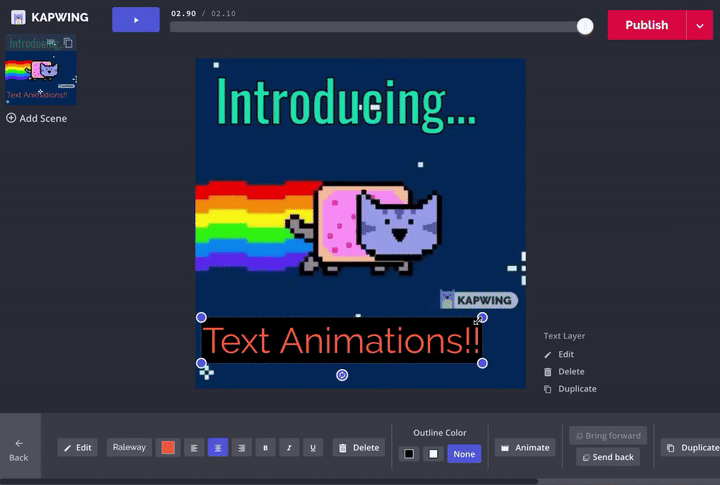Align text to the left
720x485 pixels.
pos(194,448)
